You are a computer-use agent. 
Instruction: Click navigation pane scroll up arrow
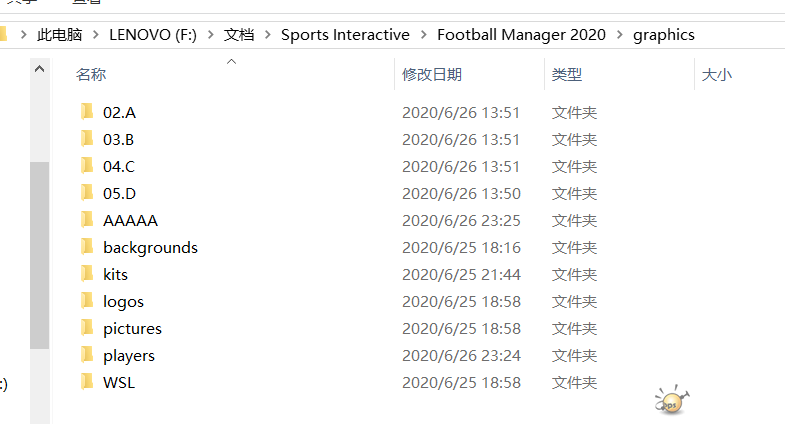click(x=40, y=69)
